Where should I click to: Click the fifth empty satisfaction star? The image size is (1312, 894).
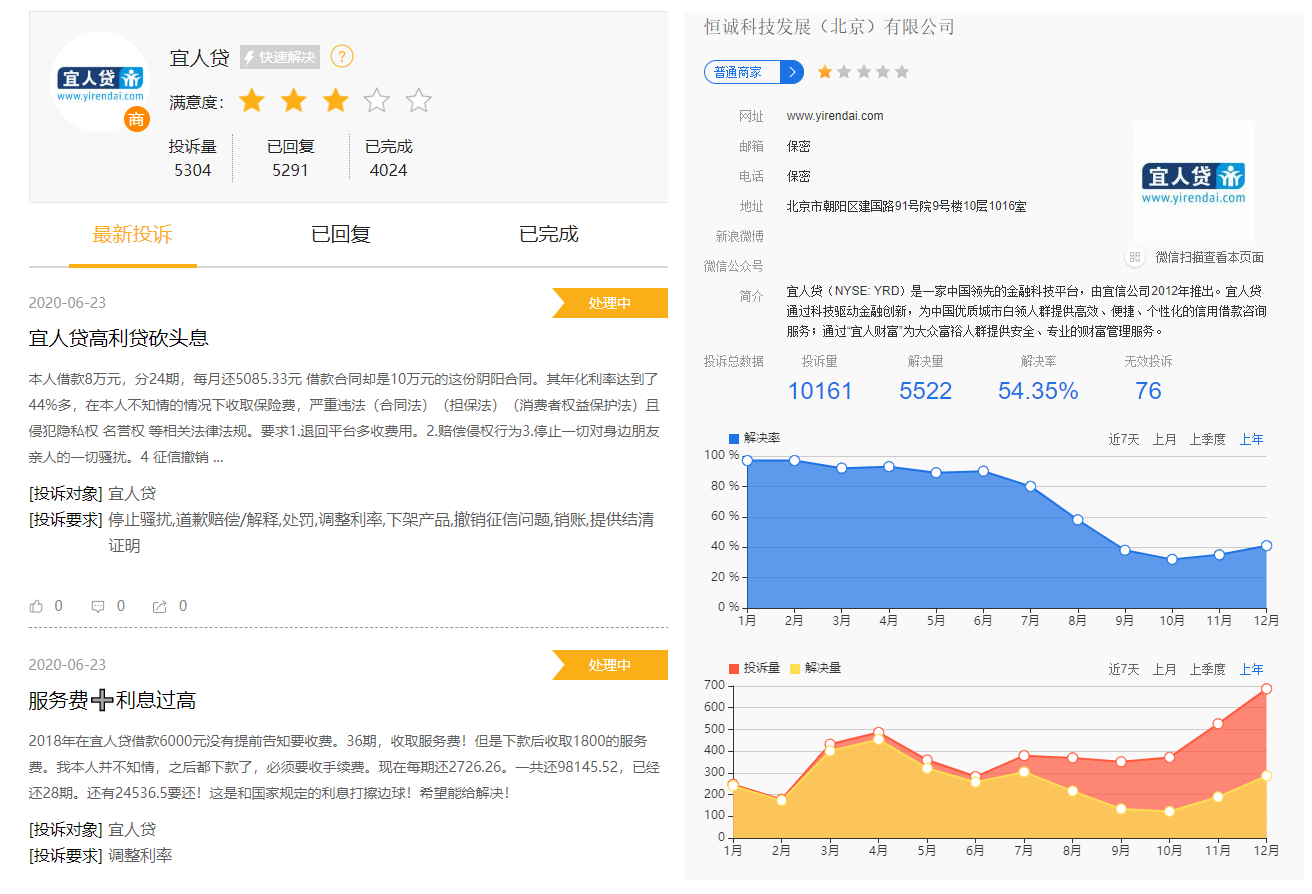tap(419, 101)
